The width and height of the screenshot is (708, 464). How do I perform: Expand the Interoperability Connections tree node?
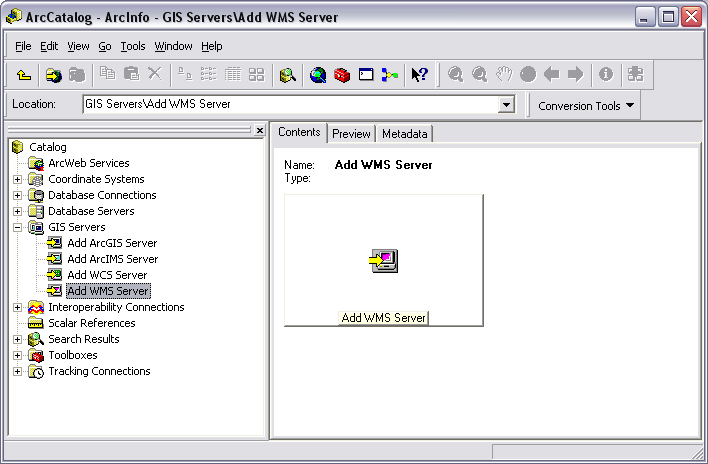(17, 307)
